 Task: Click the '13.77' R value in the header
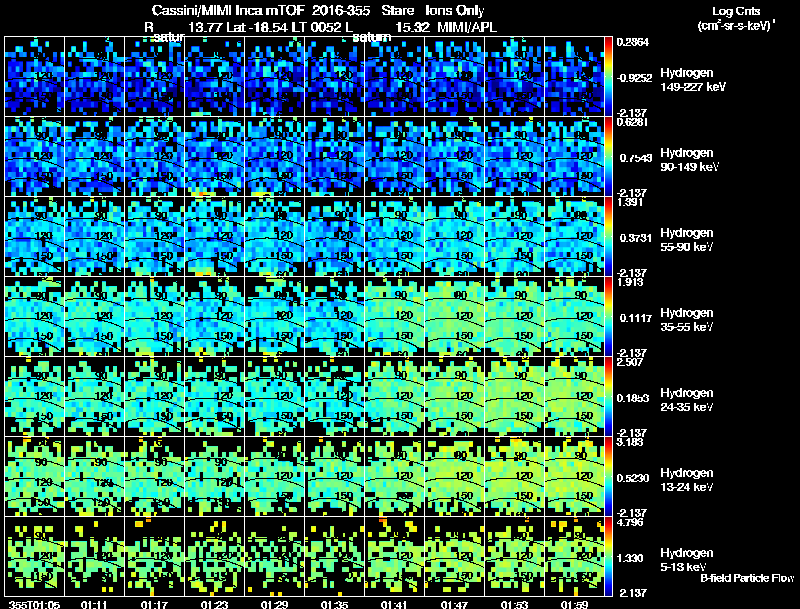(205, 27)
